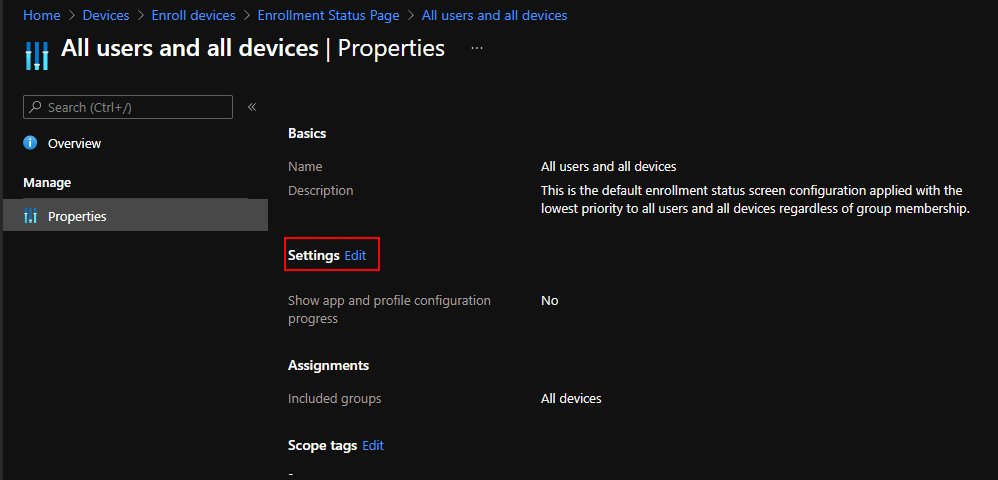Open Enroll devices breadcrumb link
This screenshot has height=480, width=998.
point(193,16)
